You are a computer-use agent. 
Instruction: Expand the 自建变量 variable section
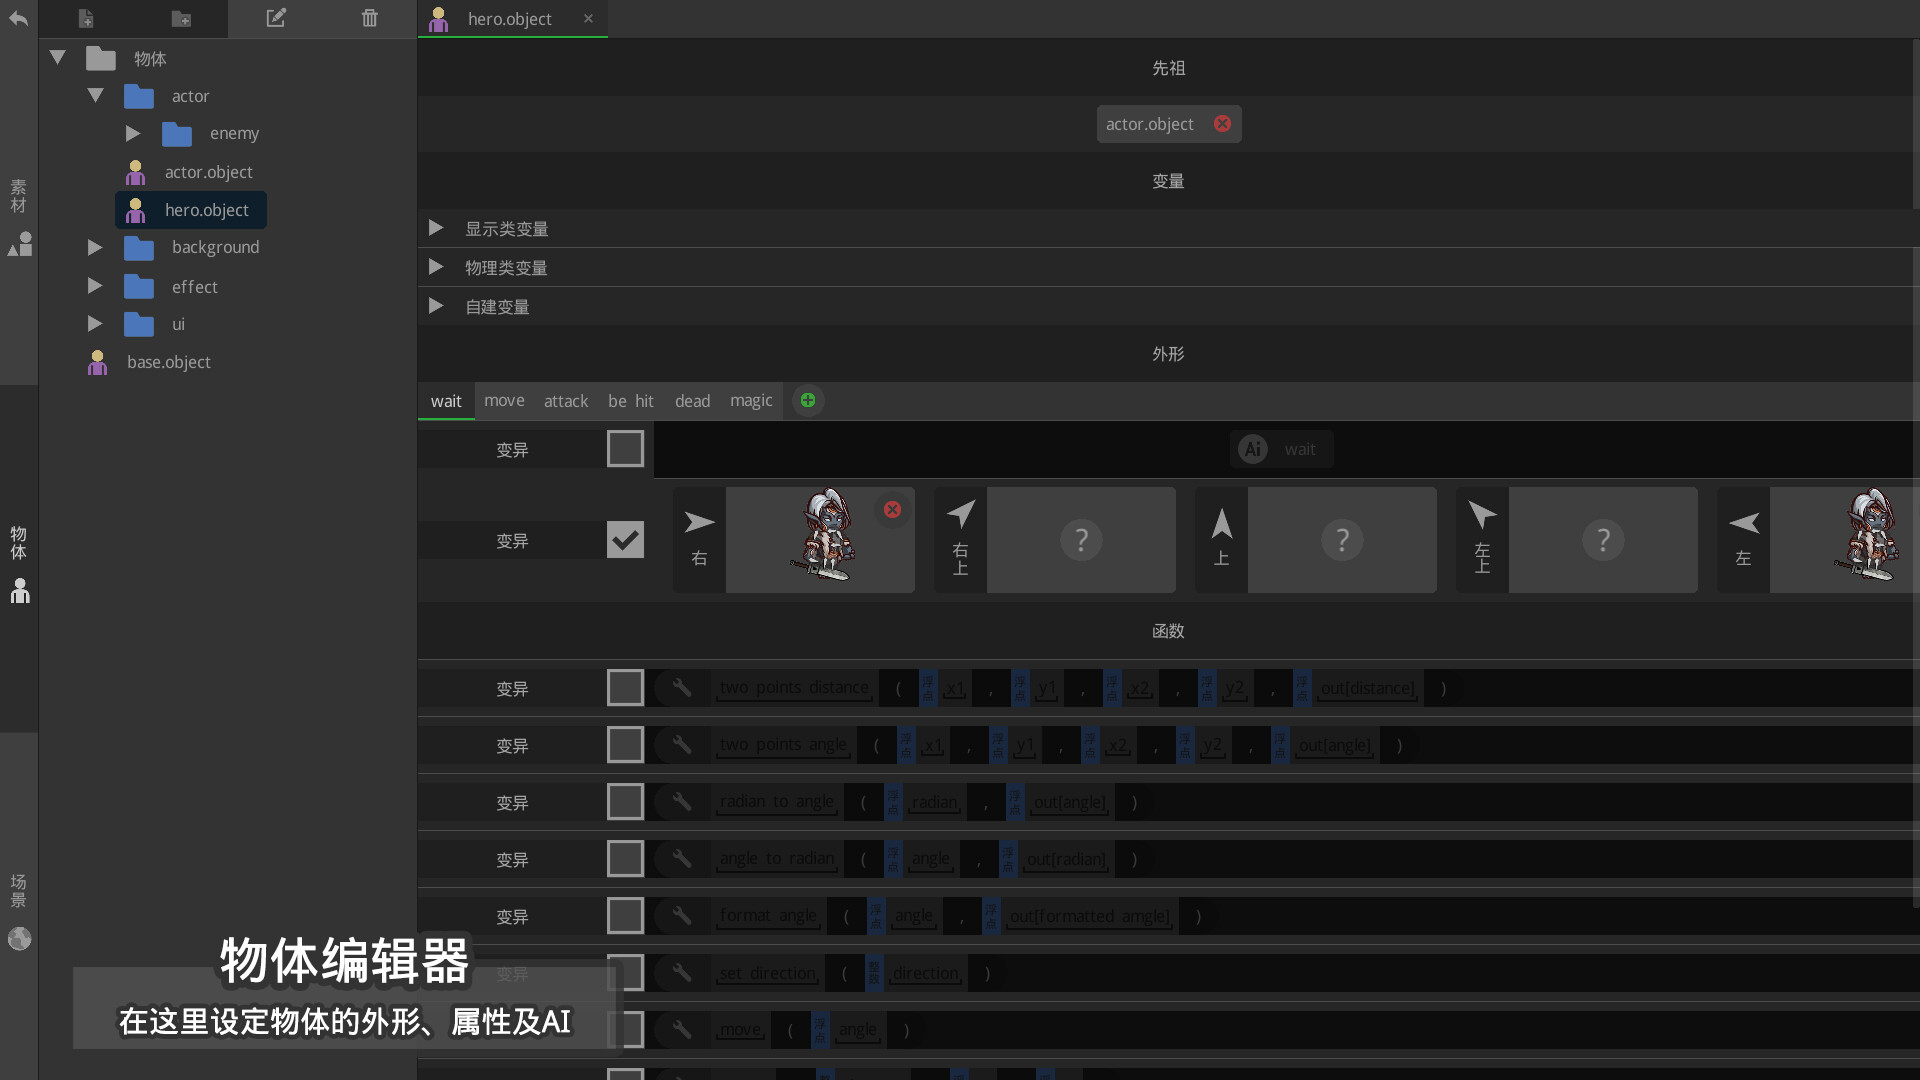436,307
